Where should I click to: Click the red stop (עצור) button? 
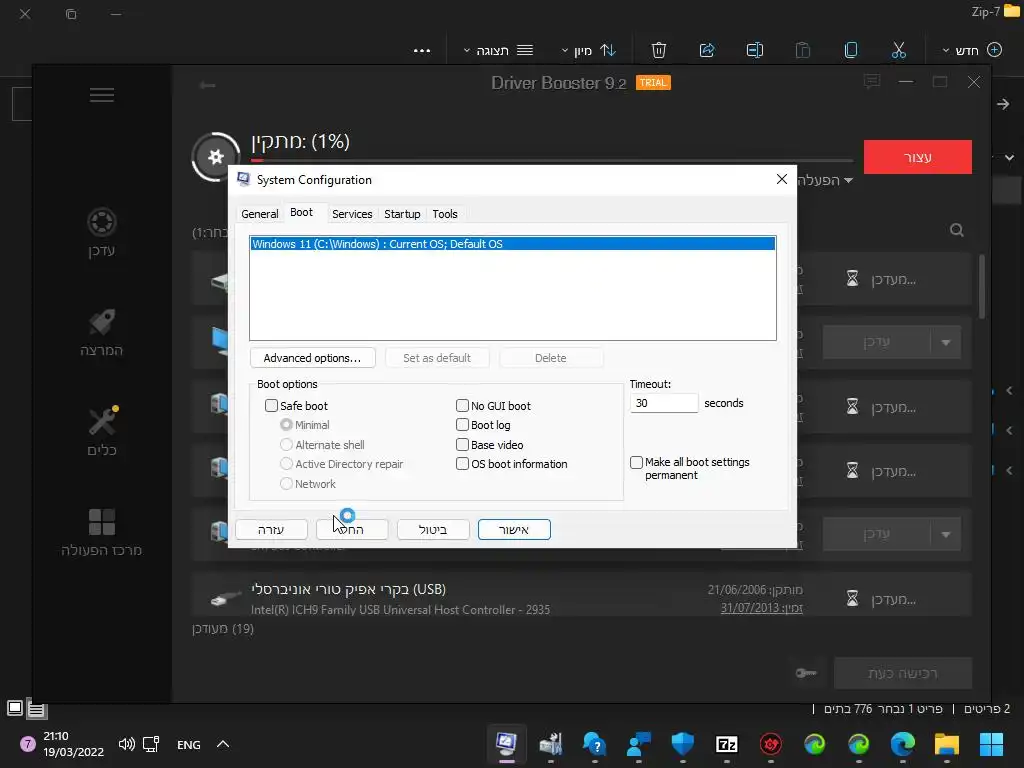tap(918, 157)
